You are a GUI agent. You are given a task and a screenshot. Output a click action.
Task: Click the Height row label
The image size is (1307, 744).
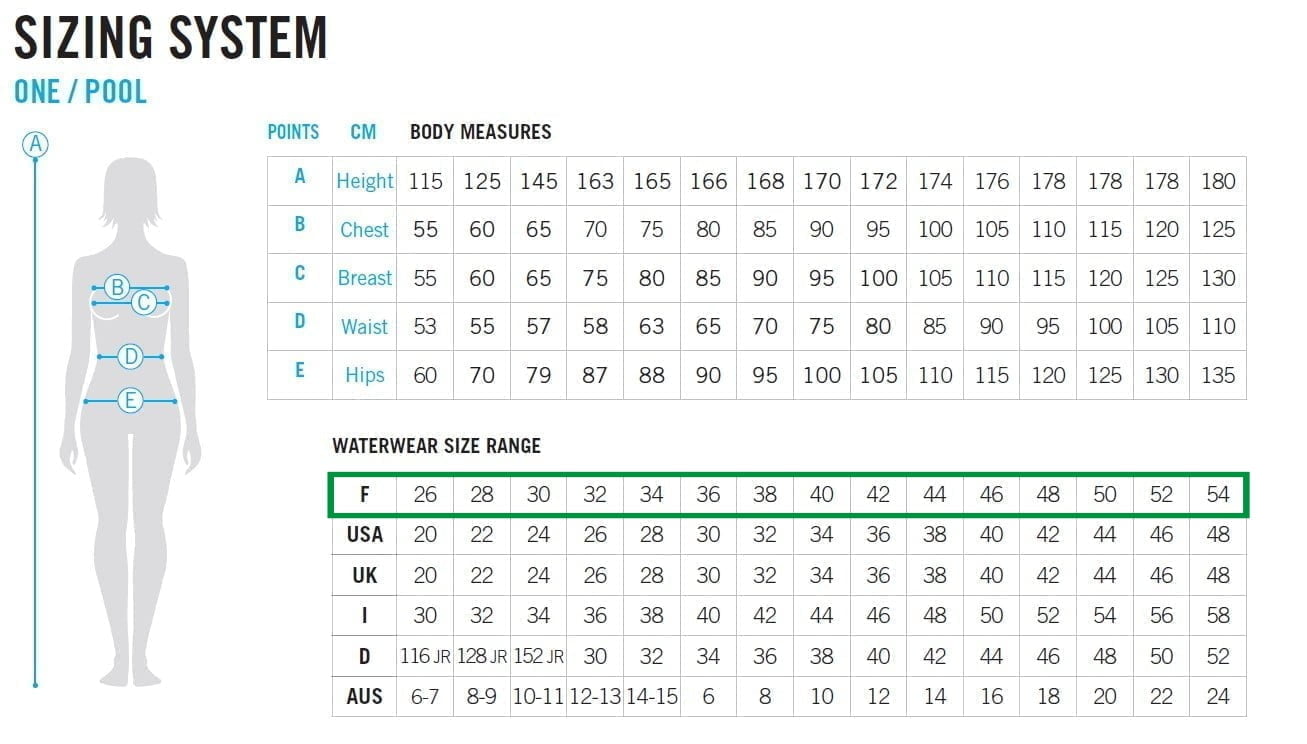pyautogui.click(x=364, y=181)
